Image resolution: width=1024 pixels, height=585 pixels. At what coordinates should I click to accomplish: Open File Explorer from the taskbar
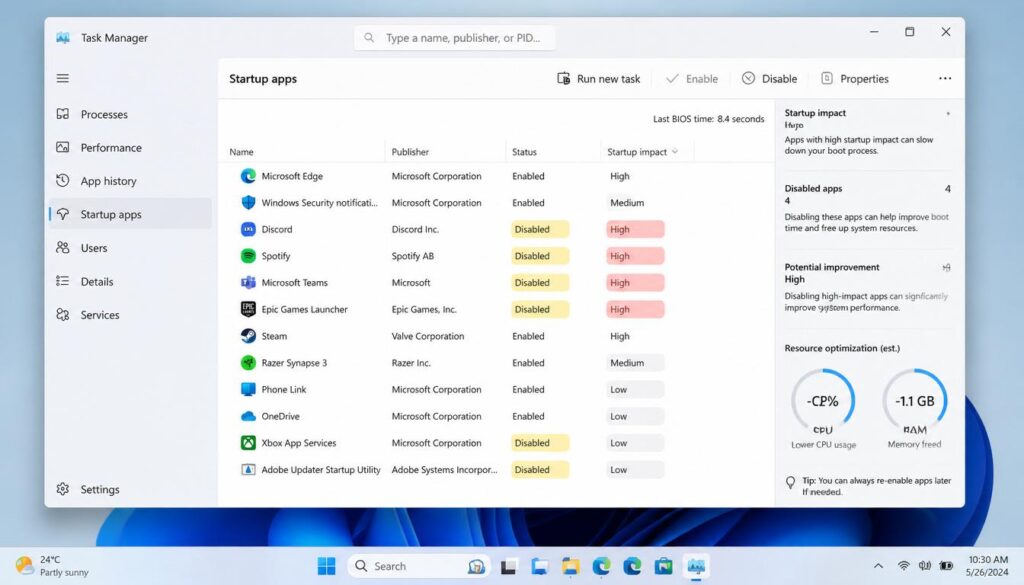coord(570,565)
